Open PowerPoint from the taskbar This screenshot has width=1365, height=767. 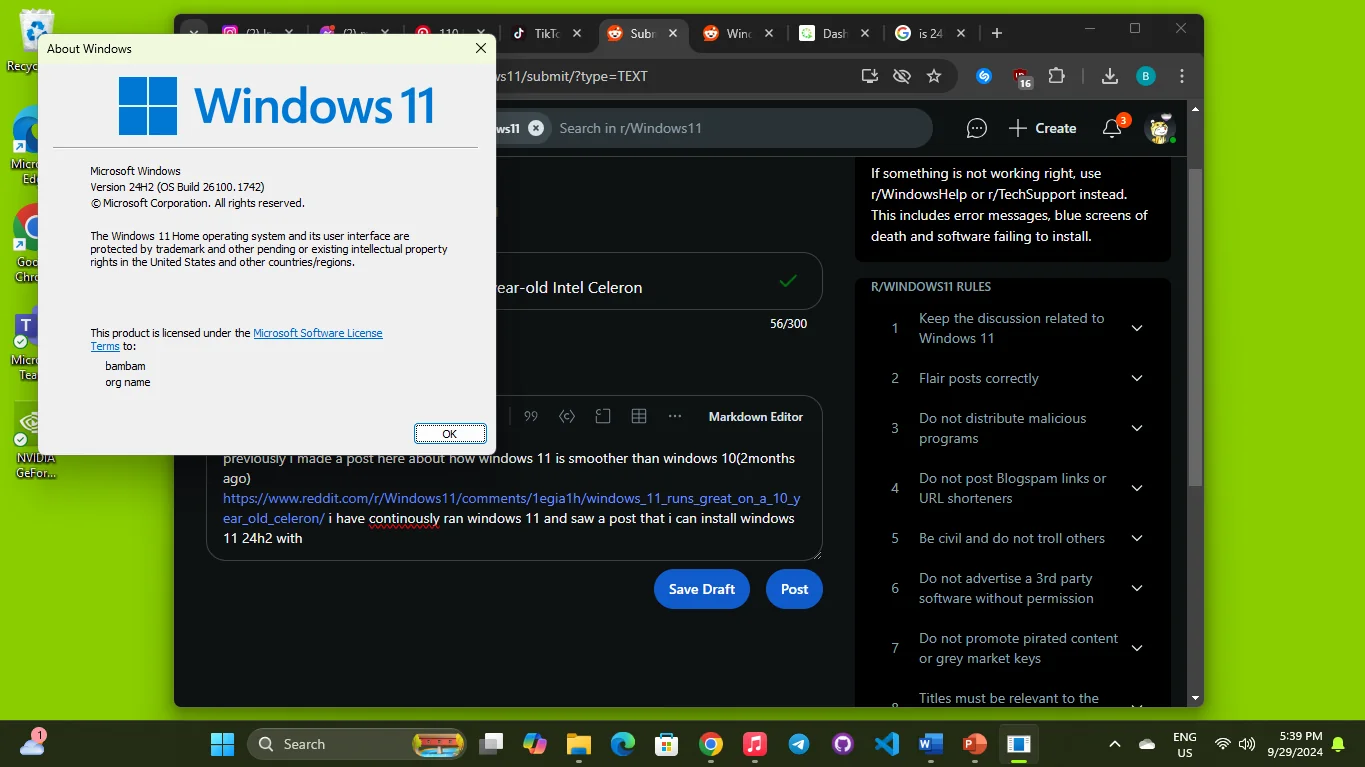[x=975, y=744]
